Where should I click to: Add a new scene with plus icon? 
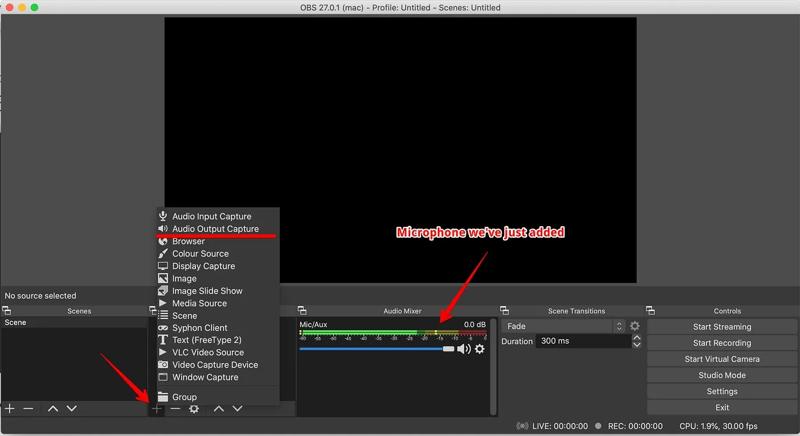pyautogui.click(x=10, y=408)
